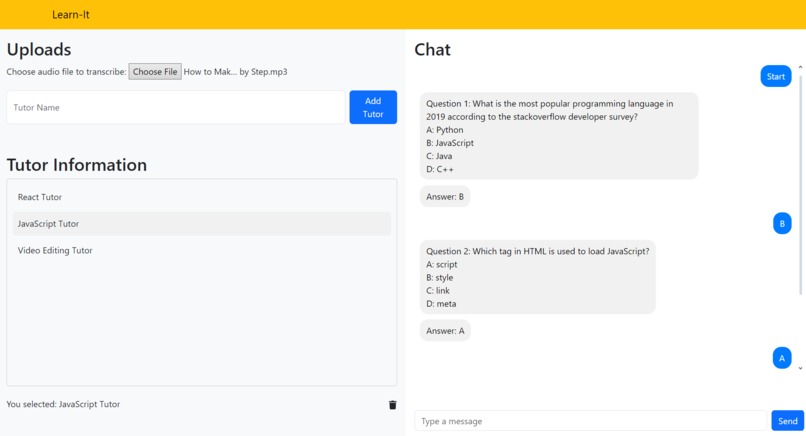Click option A: Python

445,130
